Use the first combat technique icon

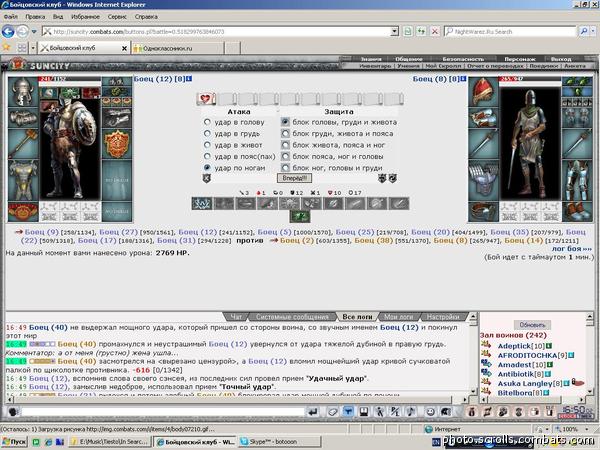202,204
